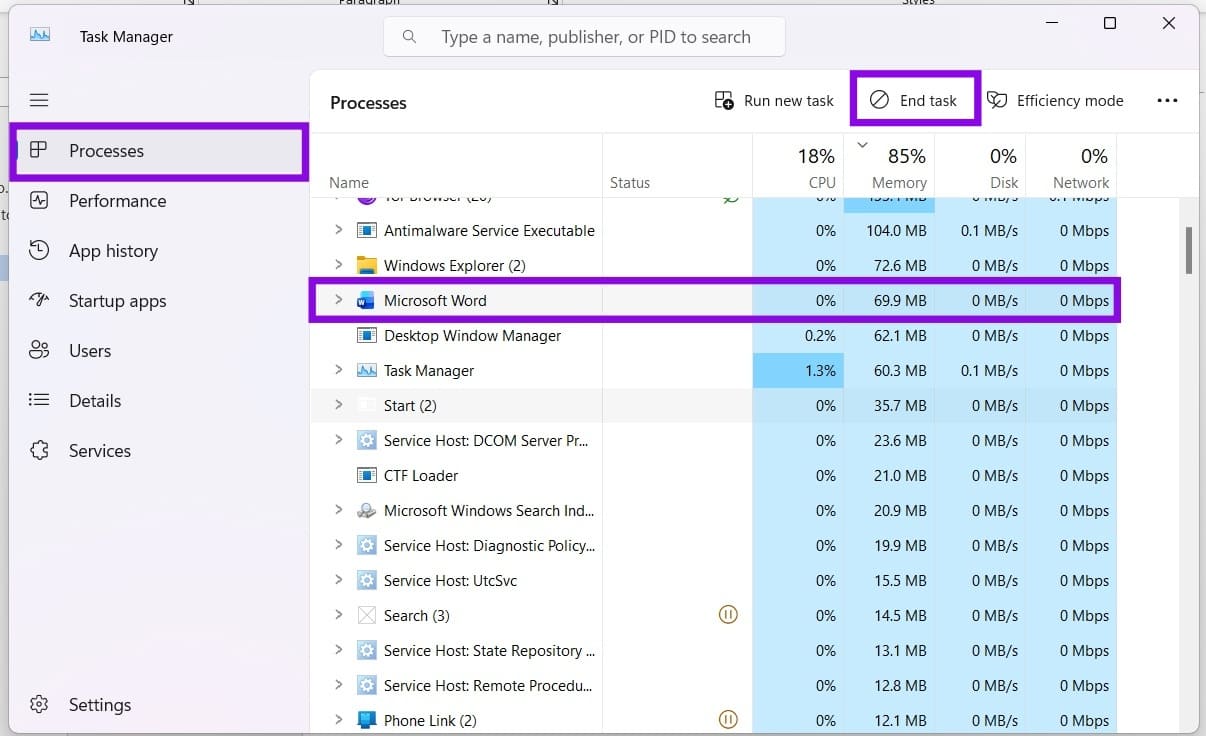Sort by the Network column header

[1071, 166]
